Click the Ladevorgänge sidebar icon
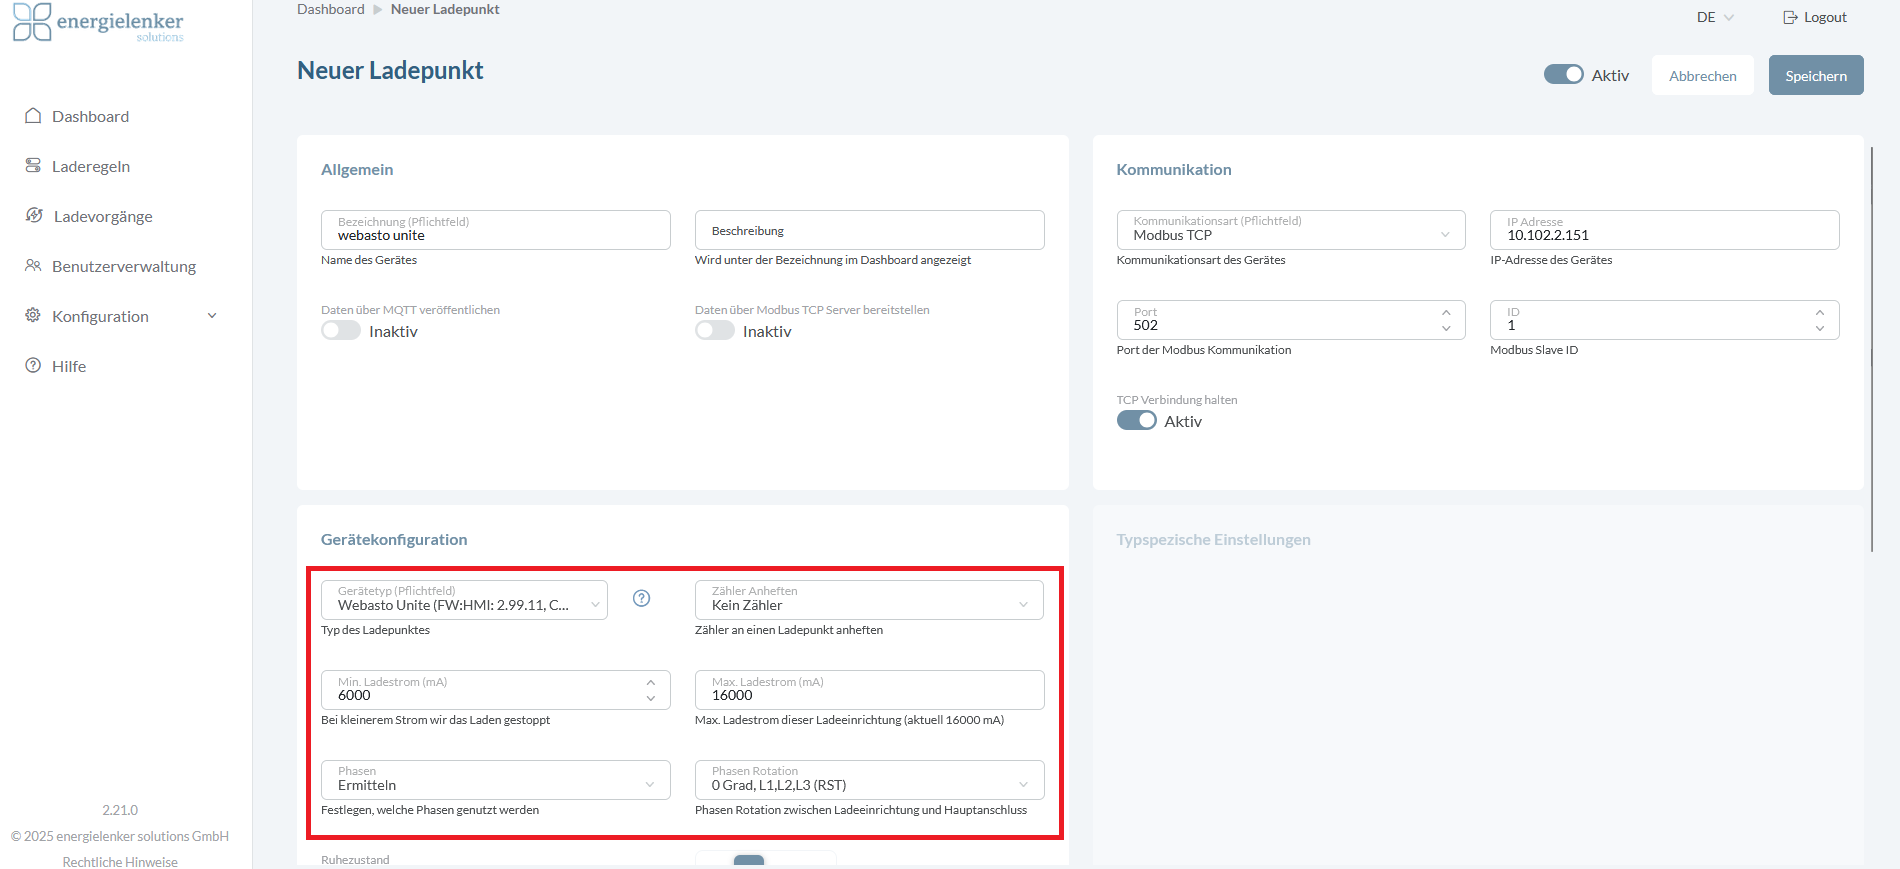 [x=34, y=216]
